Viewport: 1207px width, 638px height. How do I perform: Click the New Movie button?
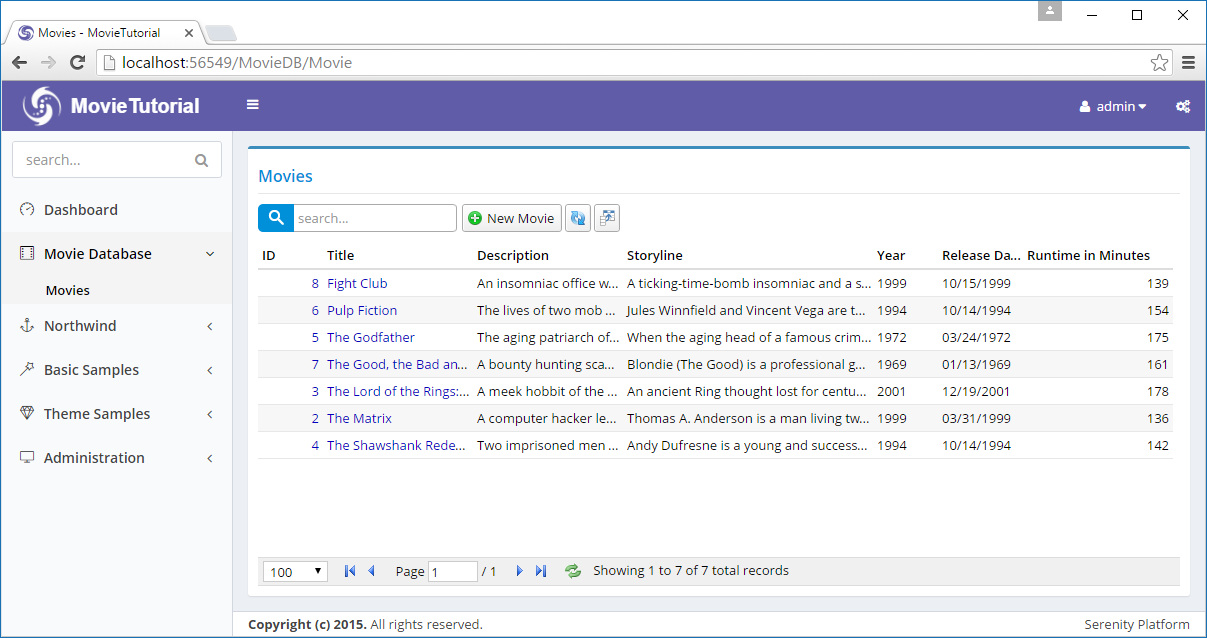(x=511, y=218)
